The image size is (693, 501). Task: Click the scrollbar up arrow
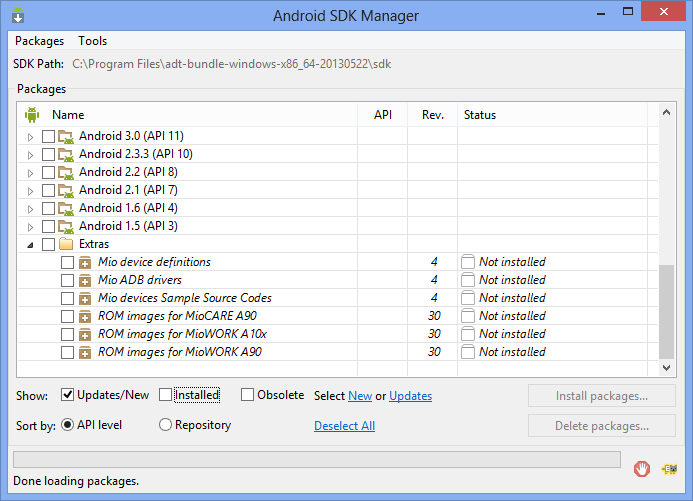666,112
